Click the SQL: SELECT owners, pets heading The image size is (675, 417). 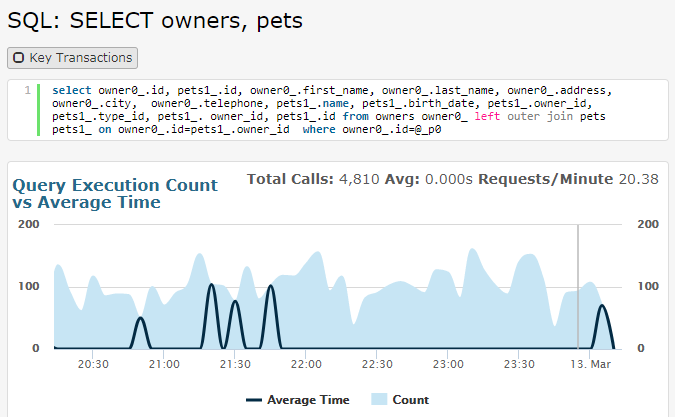pos(155,21)
